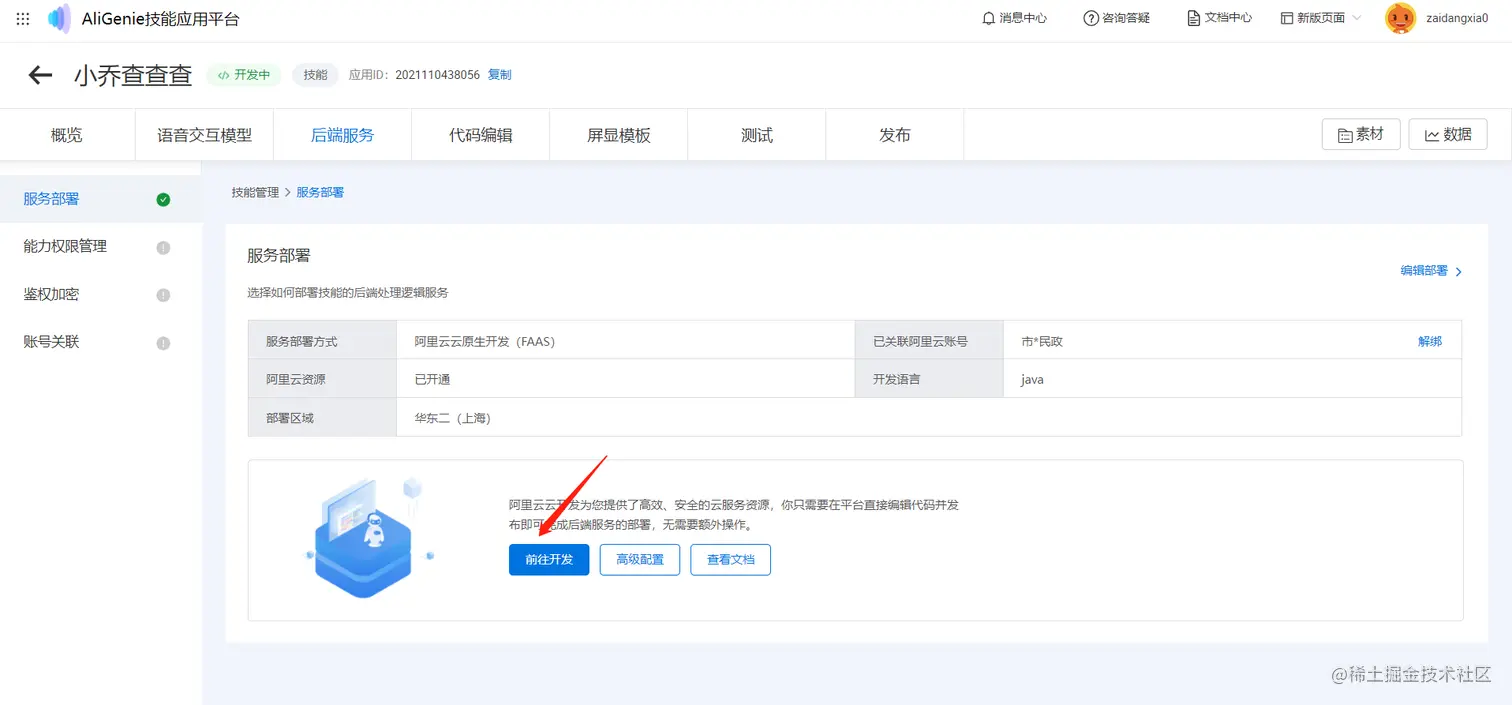Select the 后端服务 tab
This screenshot has width=1512, height=705.
coord(343,135)
